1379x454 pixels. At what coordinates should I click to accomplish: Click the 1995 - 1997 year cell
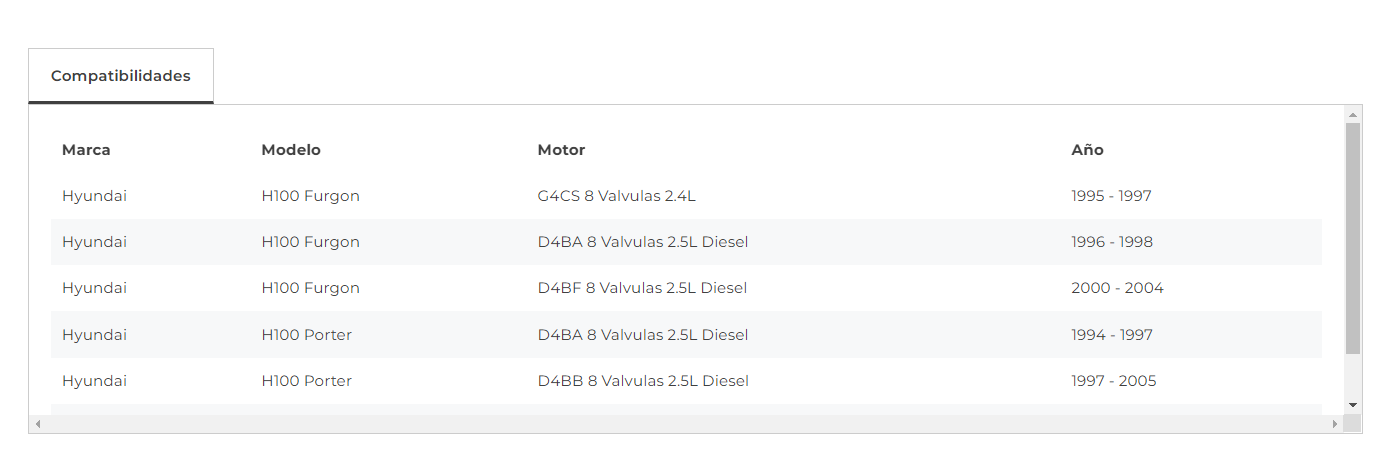[x=1111, y=196]
